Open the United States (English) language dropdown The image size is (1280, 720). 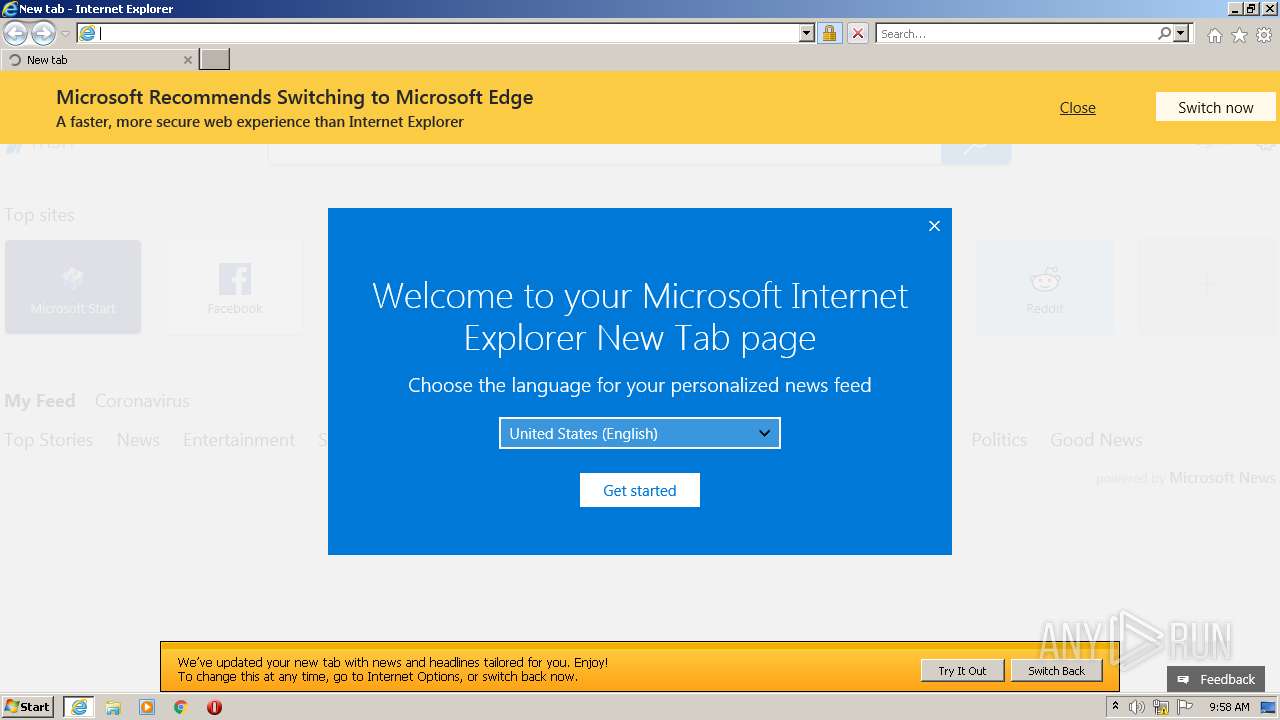[640, 433]
